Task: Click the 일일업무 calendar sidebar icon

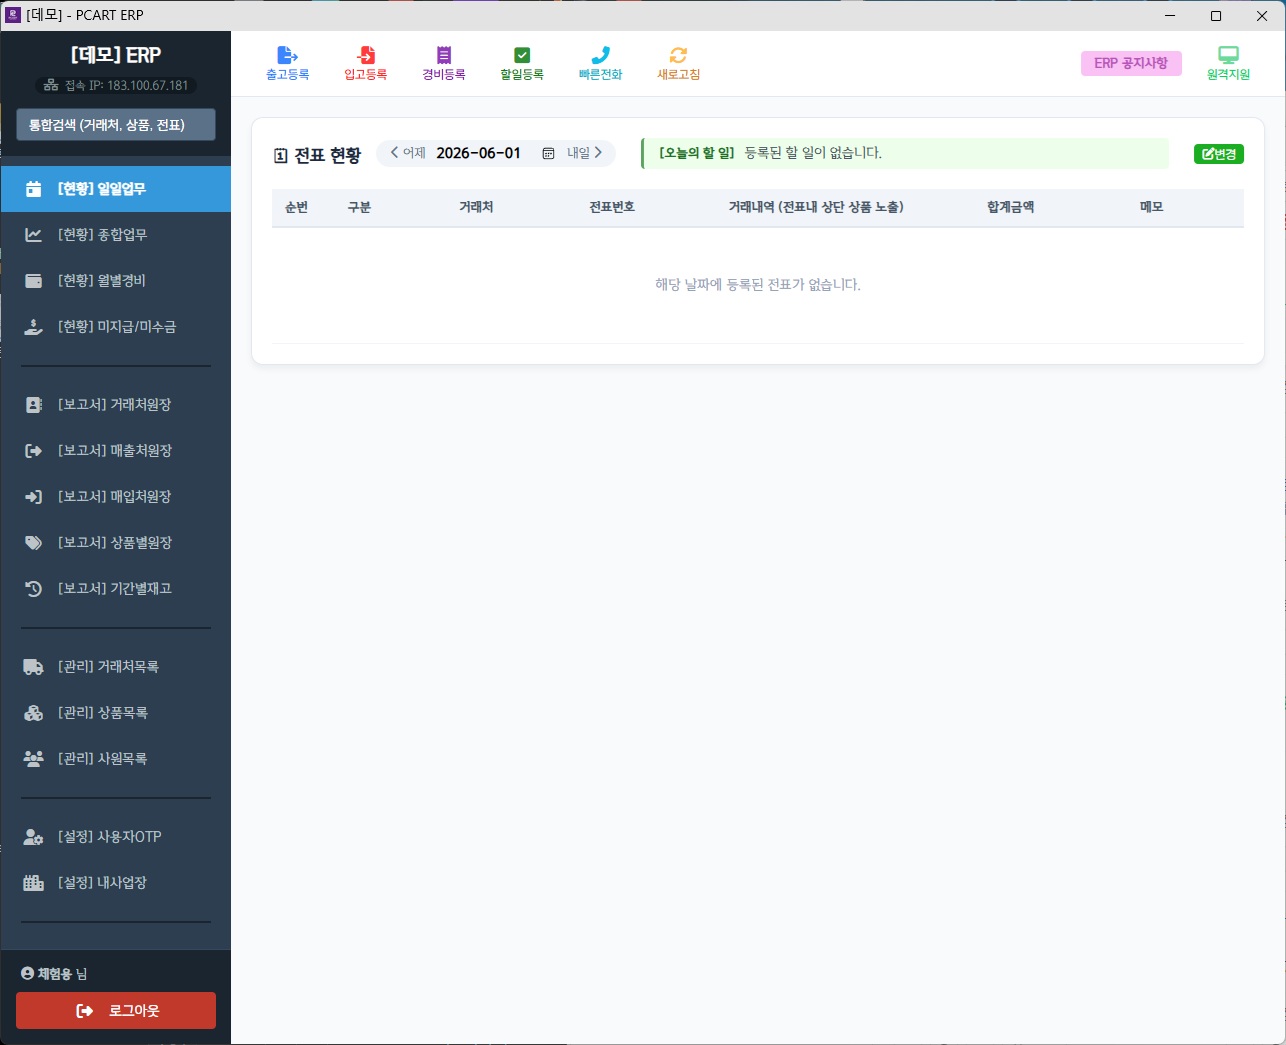Action: click(33, 189)
